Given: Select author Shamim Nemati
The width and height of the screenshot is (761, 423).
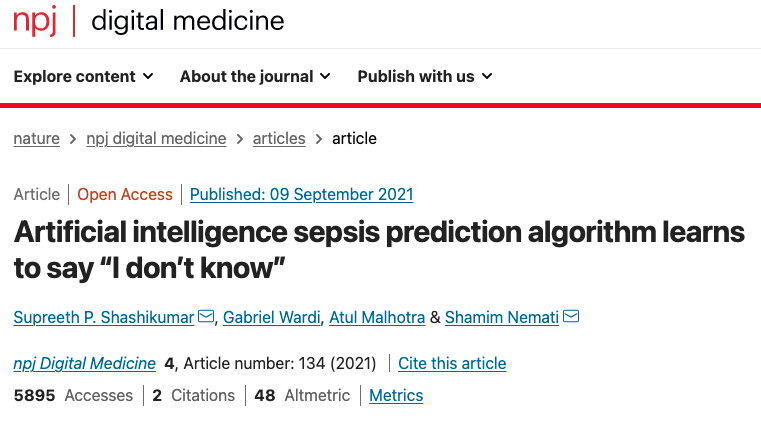Looking at the screenshot, I should (502, 317).
